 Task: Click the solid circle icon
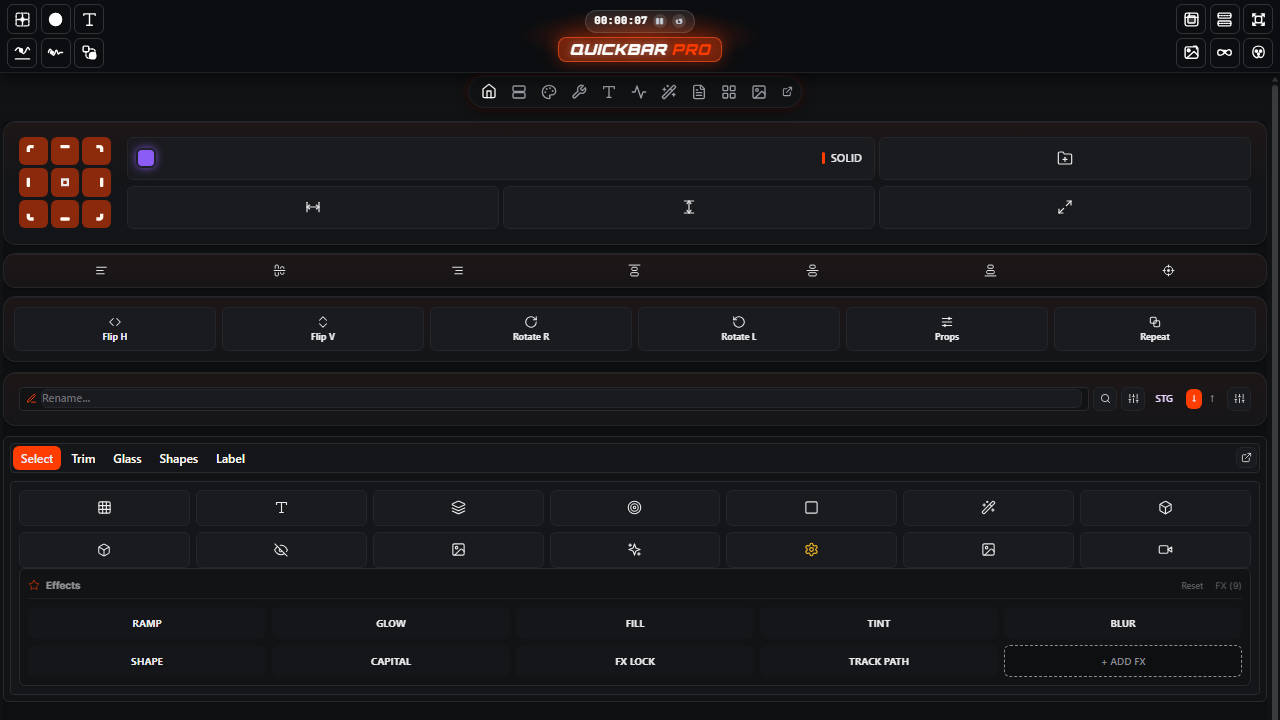(x=56, y=19)
